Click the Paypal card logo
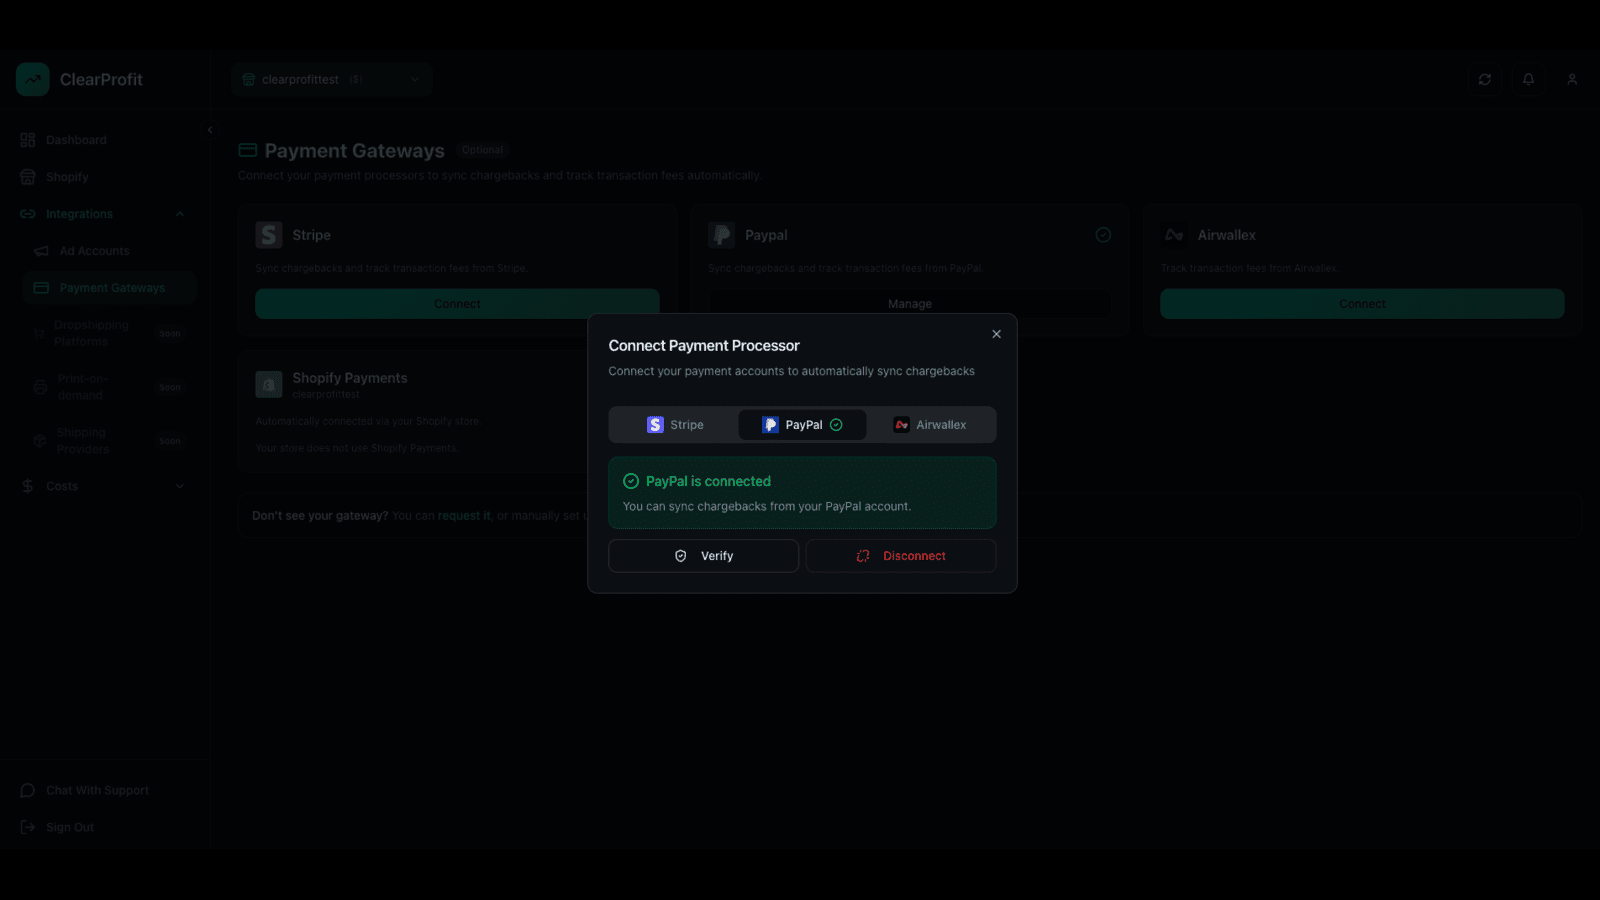 pos(721,235)
